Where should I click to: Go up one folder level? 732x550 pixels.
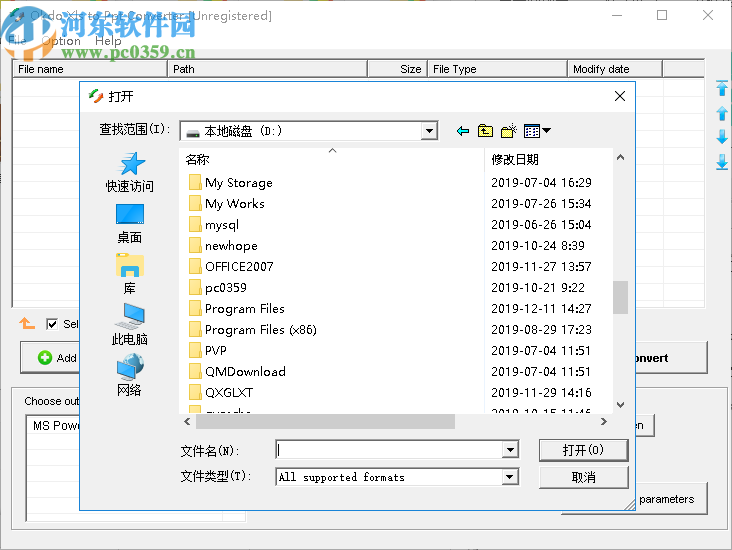(x=485, y=131)
